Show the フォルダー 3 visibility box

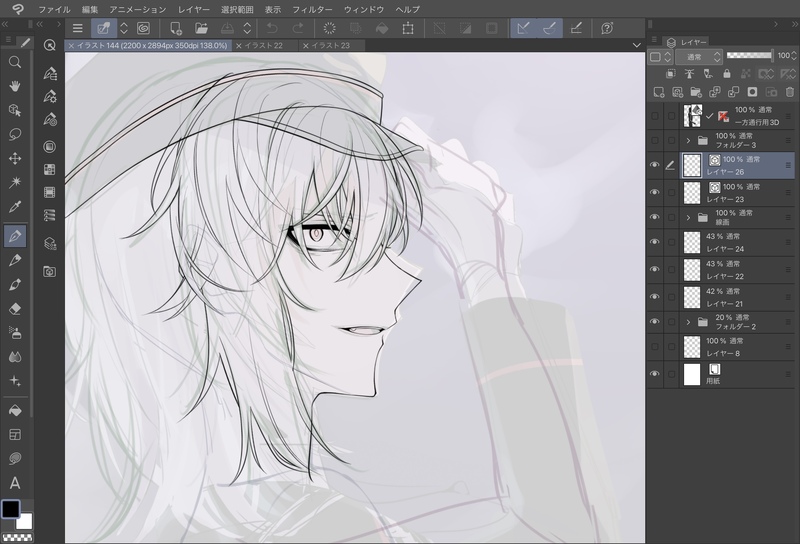(x=654, y=140)
